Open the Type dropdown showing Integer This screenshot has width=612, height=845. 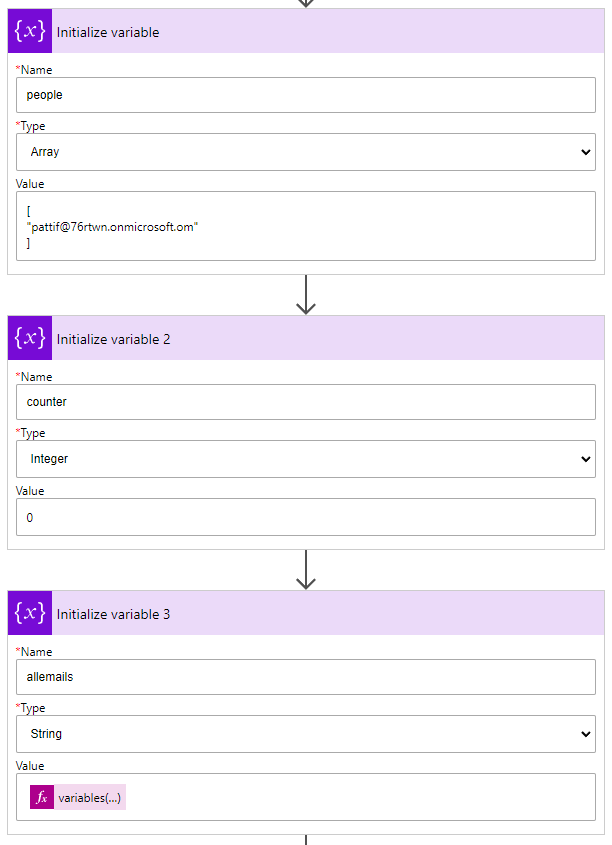coord(305,459)
